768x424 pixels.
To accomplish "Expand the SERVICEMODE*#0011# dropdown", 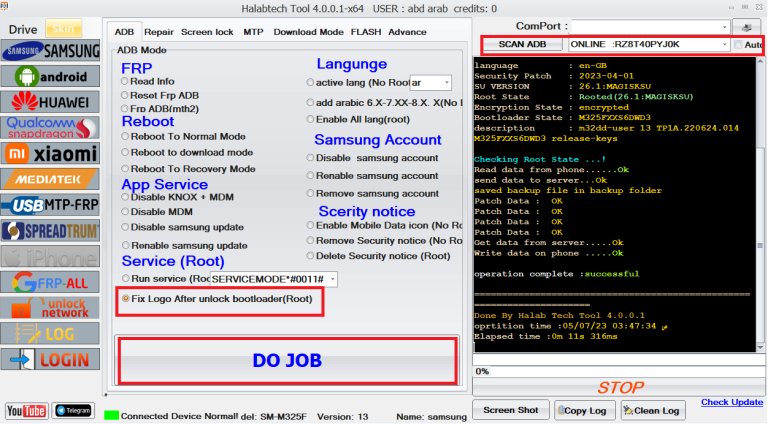I will [333, 279].
